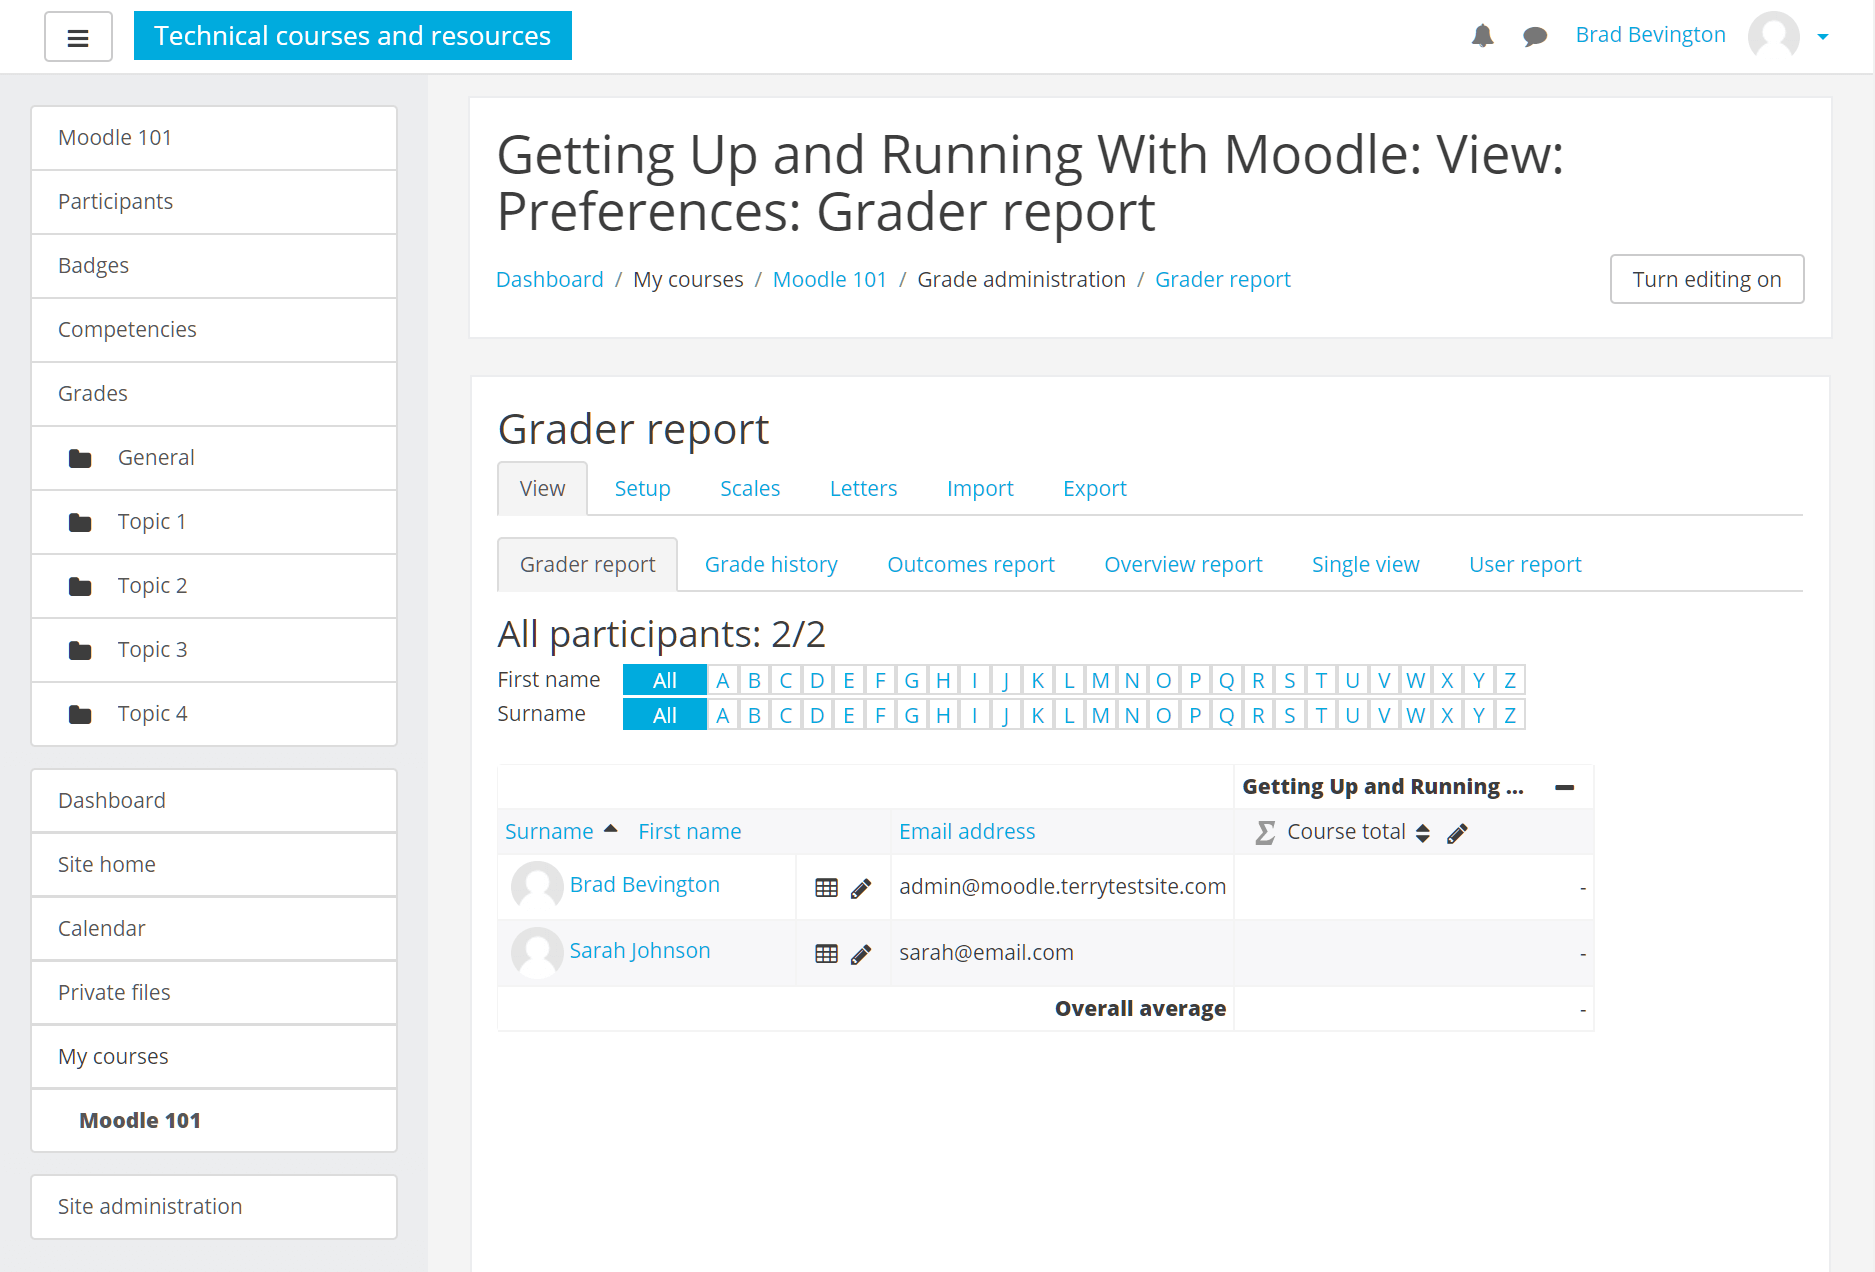Open Brad Bevington name in header
Screen dimensions: 1875x1272
(x=1650, y=35)
